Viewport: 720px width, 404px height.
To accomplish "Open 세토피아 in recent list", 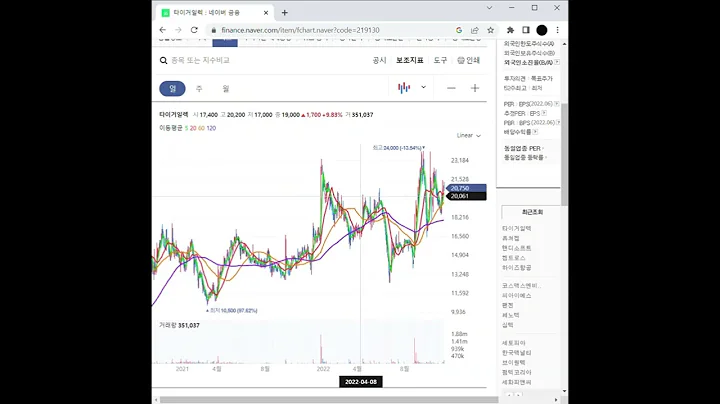I will coord(513,343).
